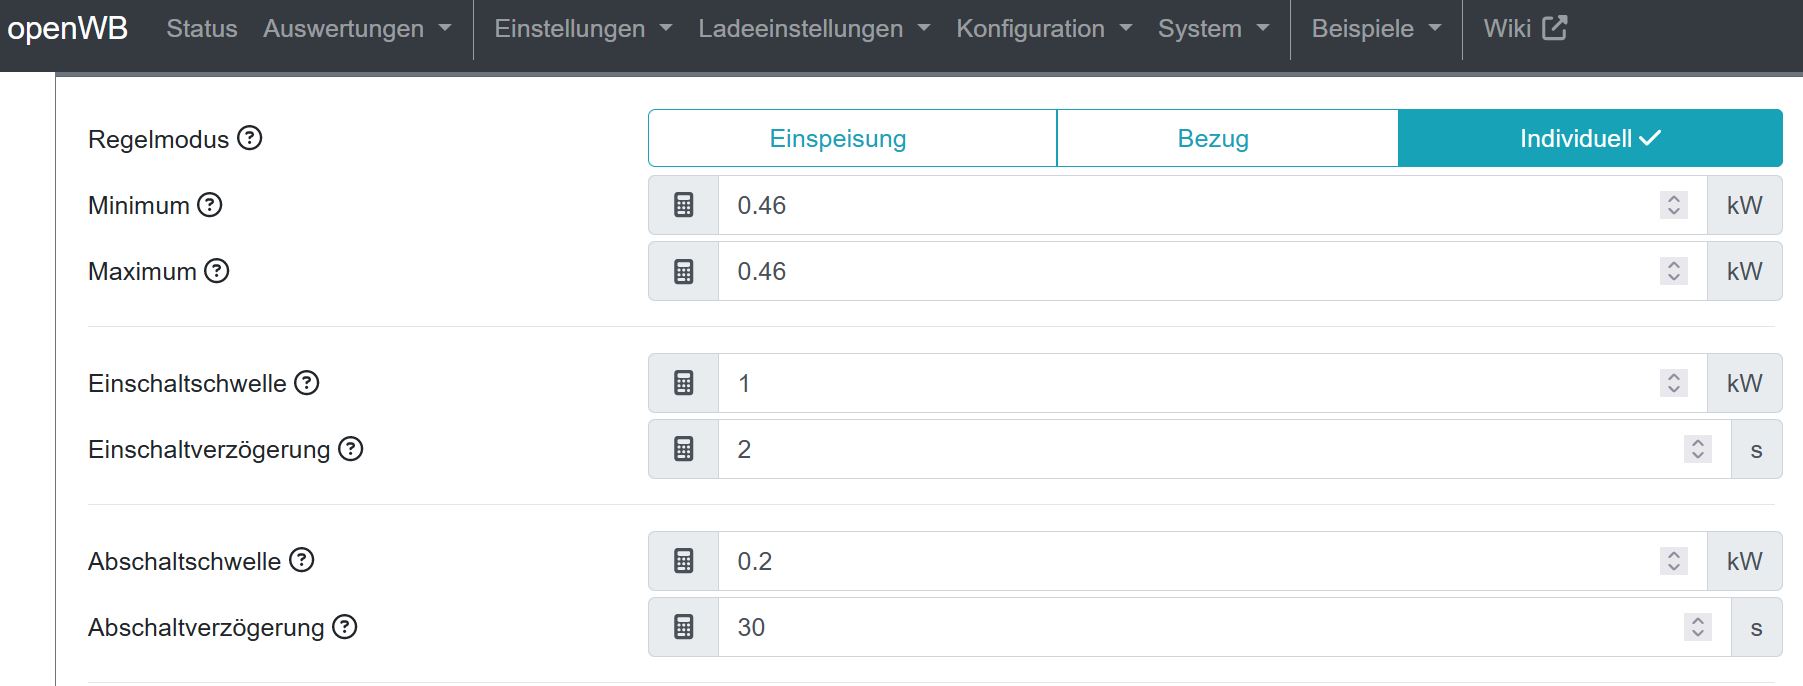Click the Maximum field spinner arrows
This screenshot has height=686, width=1803.
point(1674,271)
